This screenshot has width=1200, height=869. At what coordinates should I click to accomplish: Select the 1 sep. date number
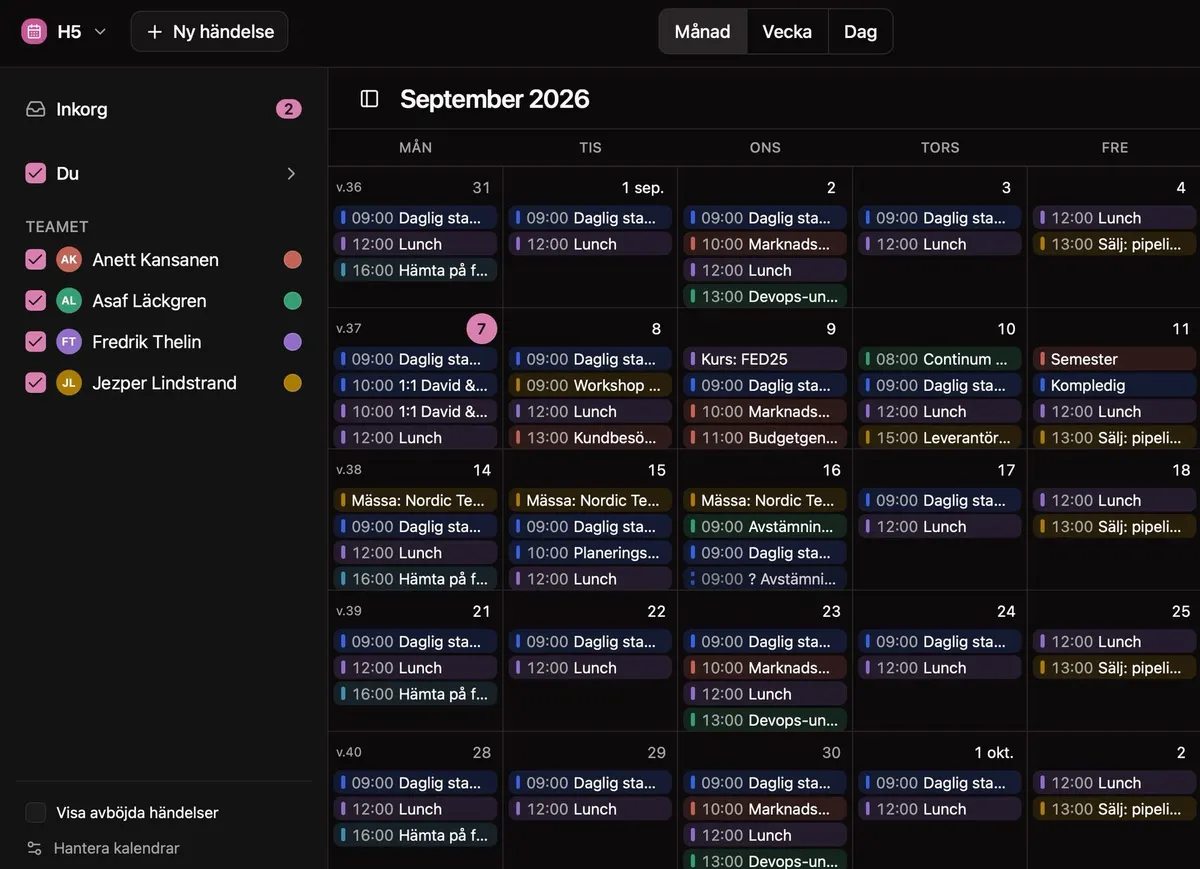[x=642, y=188]
